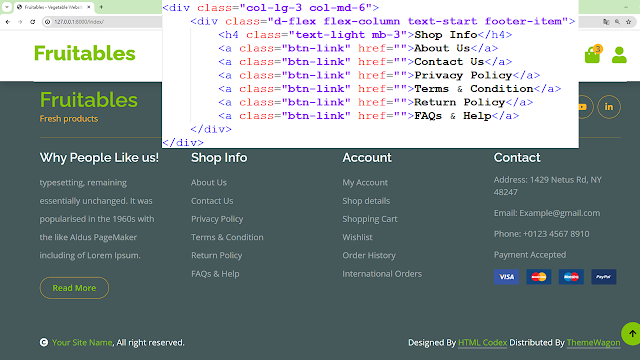Viewport: 640px width, 360px height.
Task: Close the Fruitables browser tab
Action: click(x=89, y=7)
